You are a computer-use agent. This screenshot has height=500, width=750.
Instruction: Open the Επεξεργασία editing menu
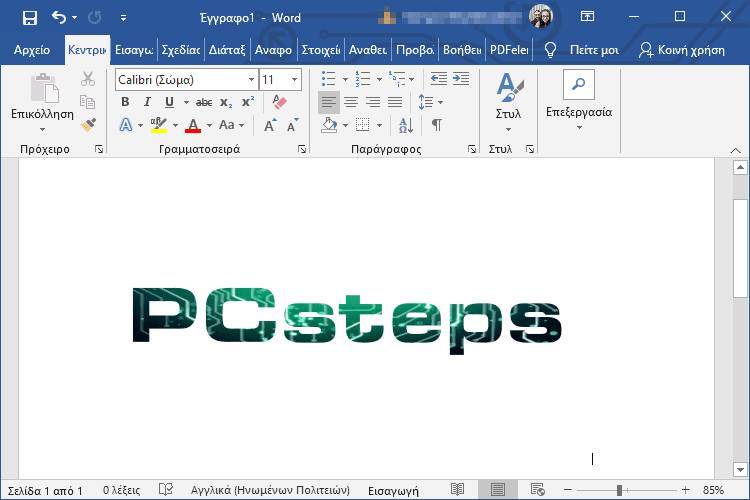[x=579, y=101]
